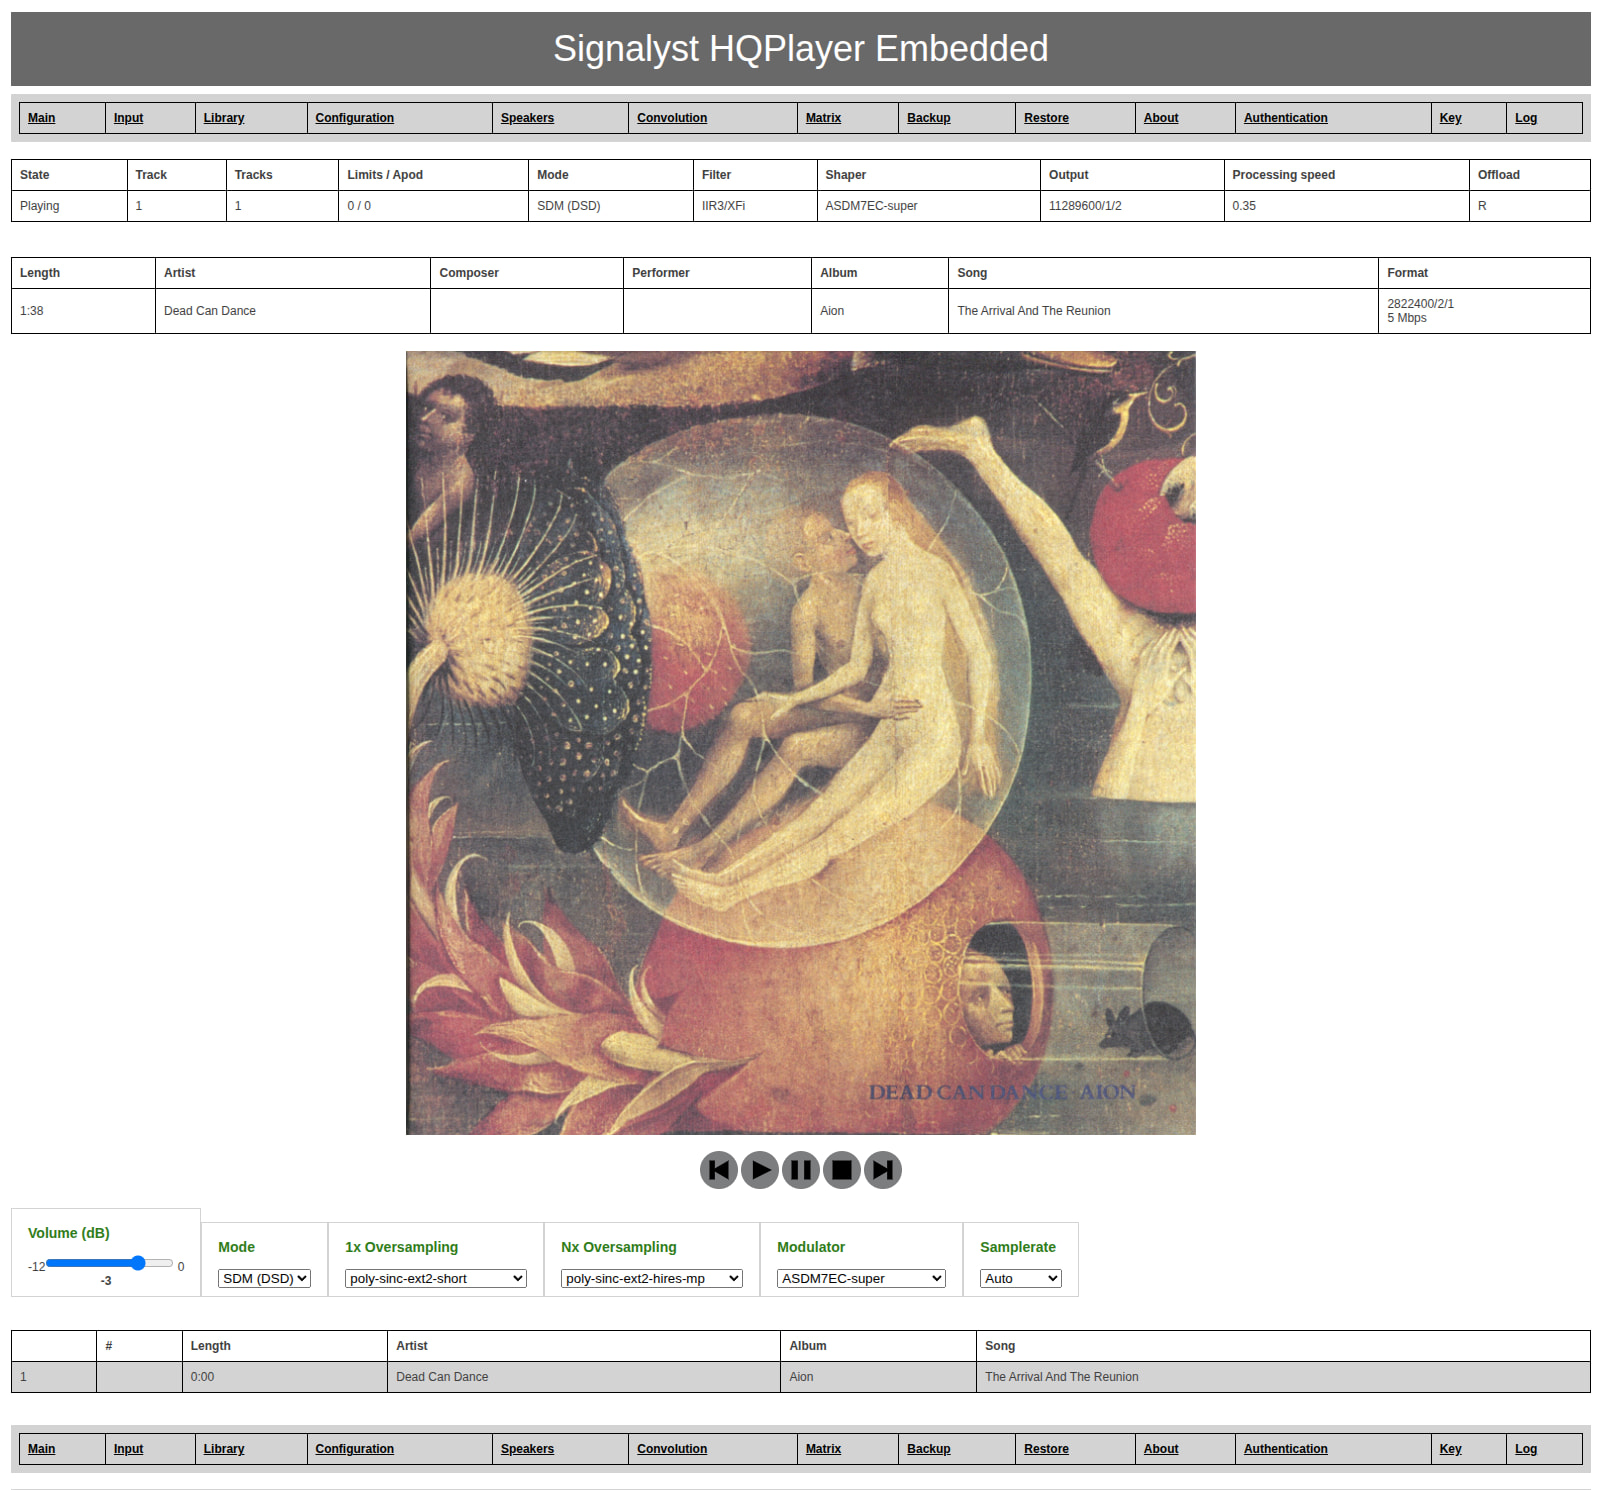Open Speakers in the bottom navigation bar

point(527,1449)
